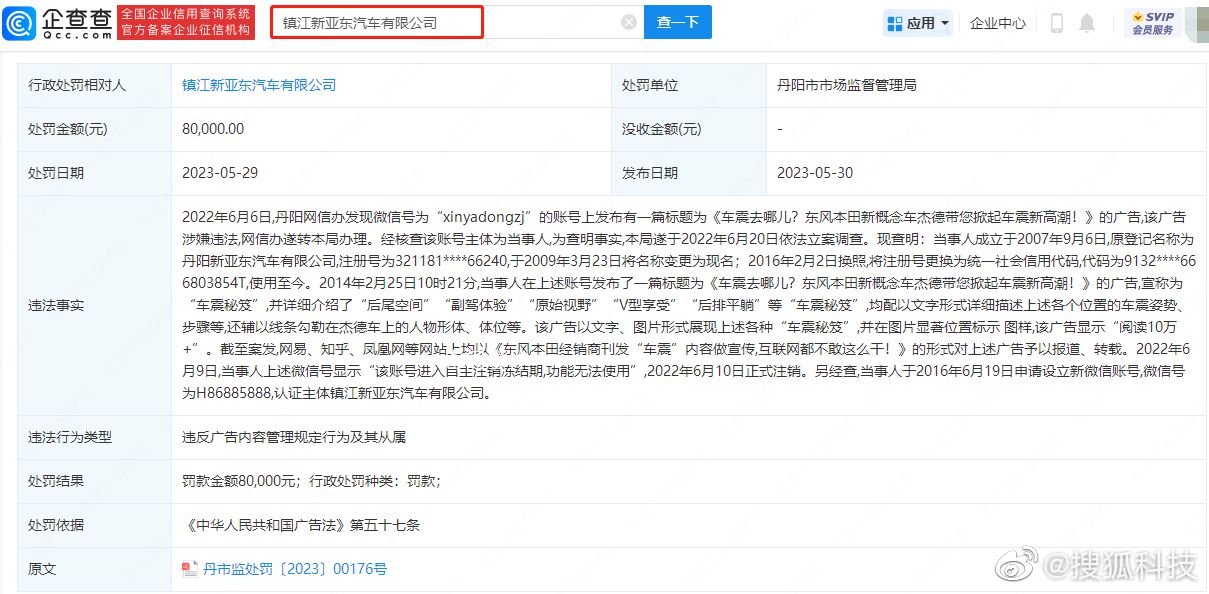
Task: Click the 处罚金额(元) label
Action: click(67, 130)
